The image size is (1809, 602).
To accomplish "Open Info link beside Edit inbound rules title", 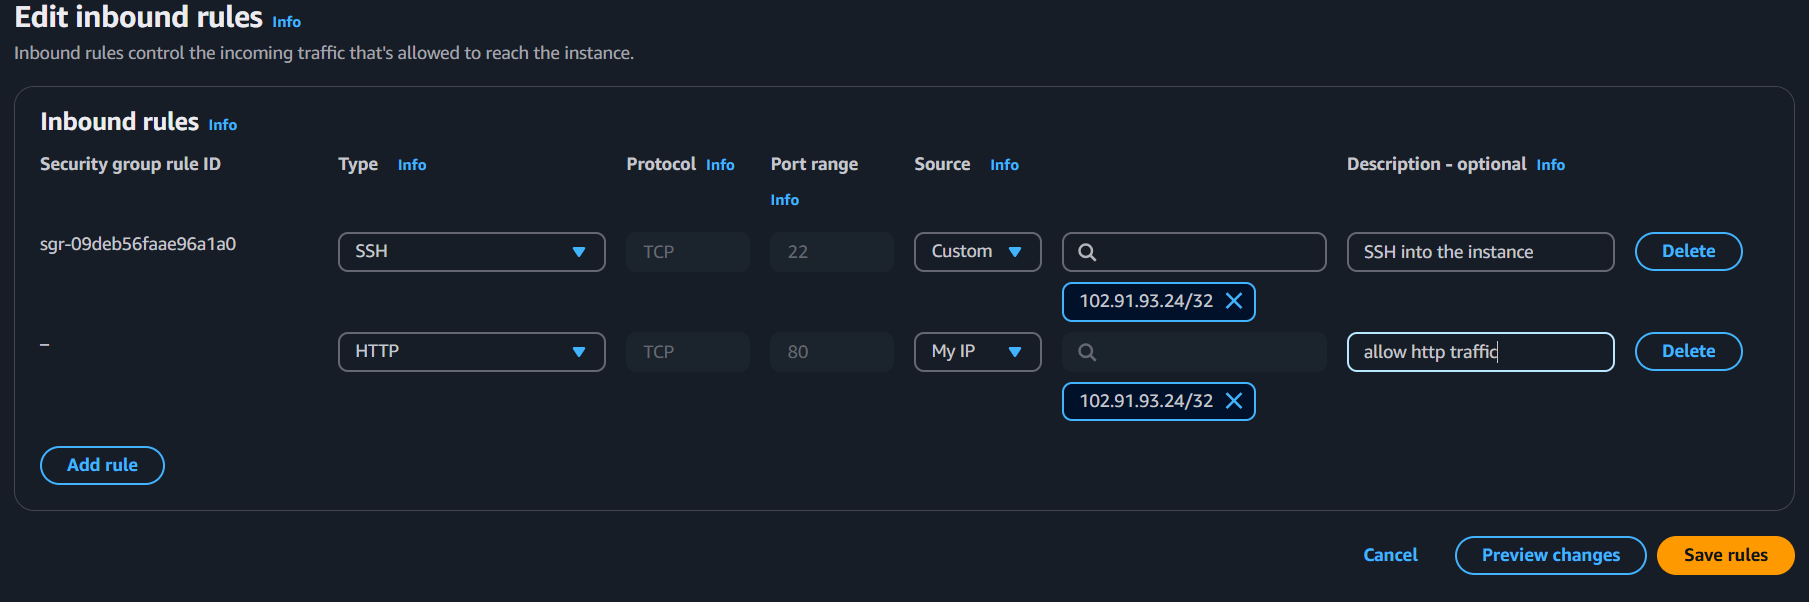I will tap(287, 22).
